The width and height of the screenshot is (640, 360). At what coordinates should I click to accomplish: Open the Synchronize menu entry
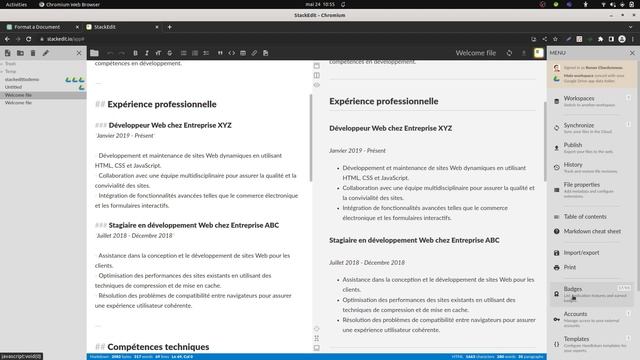pos(592,128)
